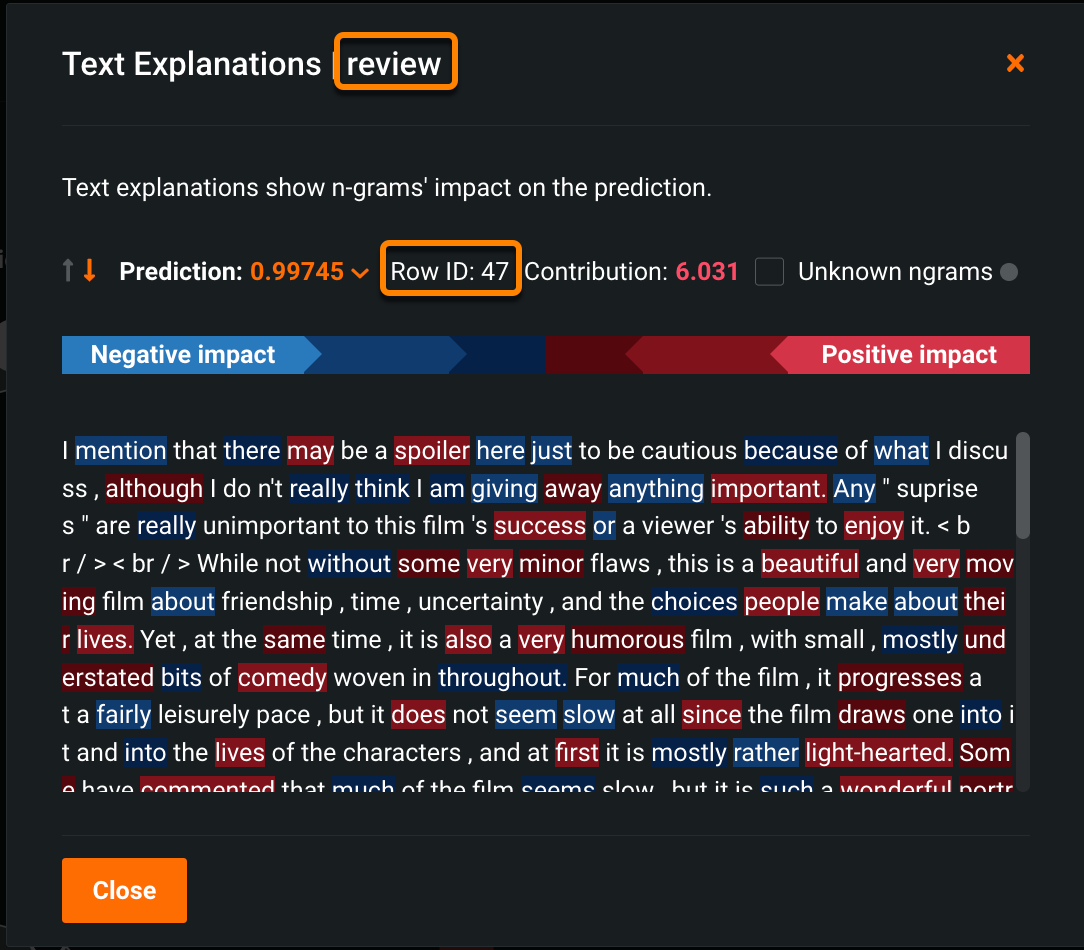Click the highlighted word "light-hearted."
Screen dimensions: 1084x950
click(879, 753)
